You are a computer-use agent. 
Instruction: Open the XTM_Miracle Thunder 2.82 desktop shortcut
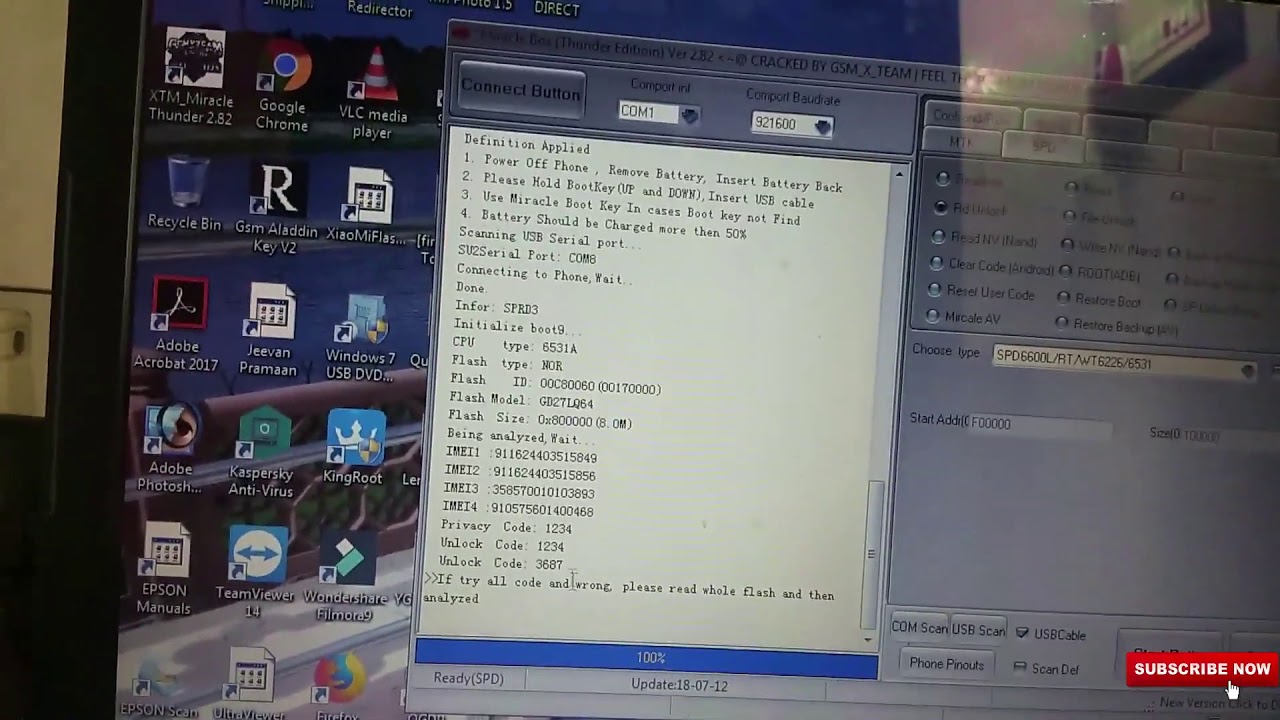click(192, 78)
